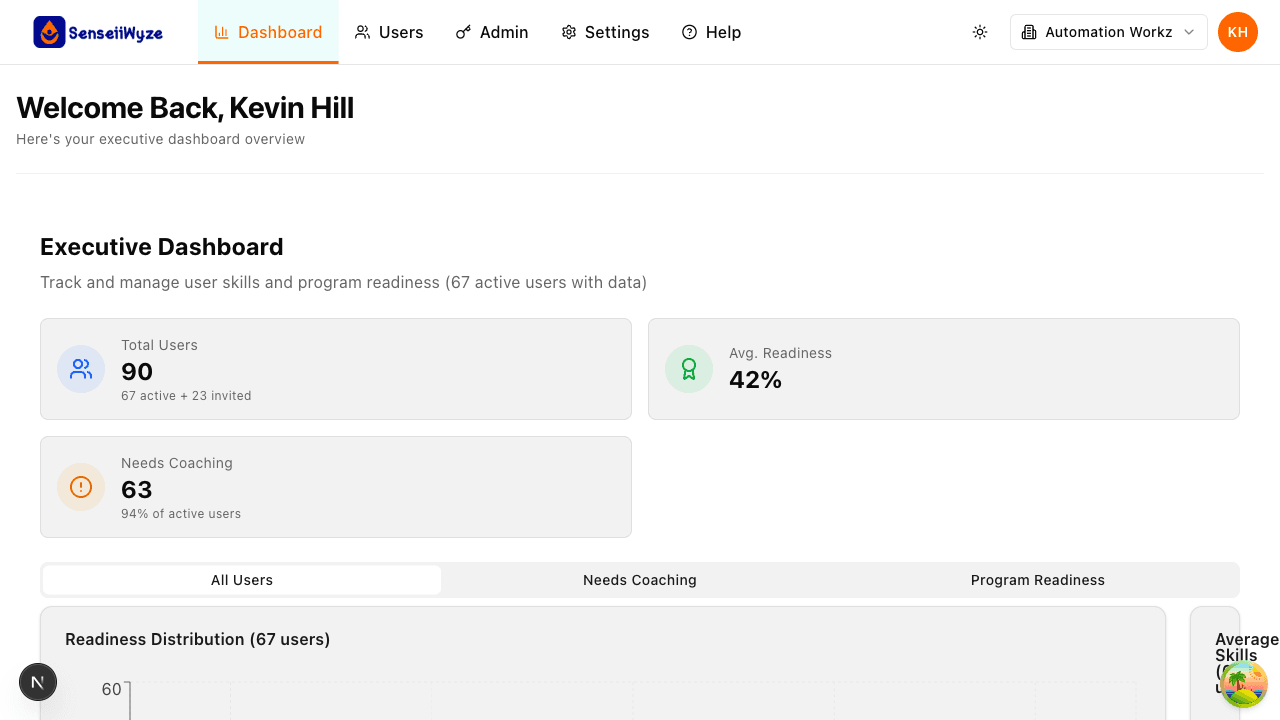1280x720 pixels.
Task: Switch to the Program Readiness tab
Action: (x=1037, y=580)
